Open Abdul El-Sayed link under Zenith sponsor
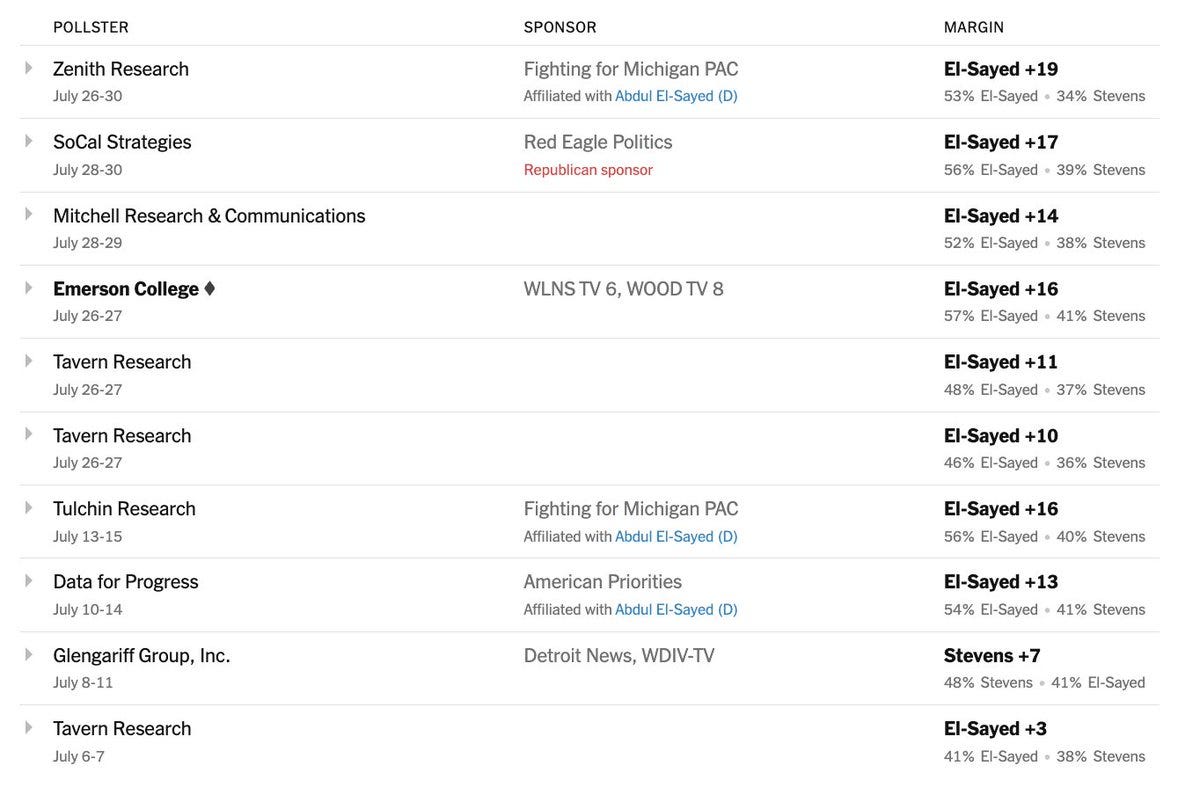 pyautogui.click(x=676, y=96)
